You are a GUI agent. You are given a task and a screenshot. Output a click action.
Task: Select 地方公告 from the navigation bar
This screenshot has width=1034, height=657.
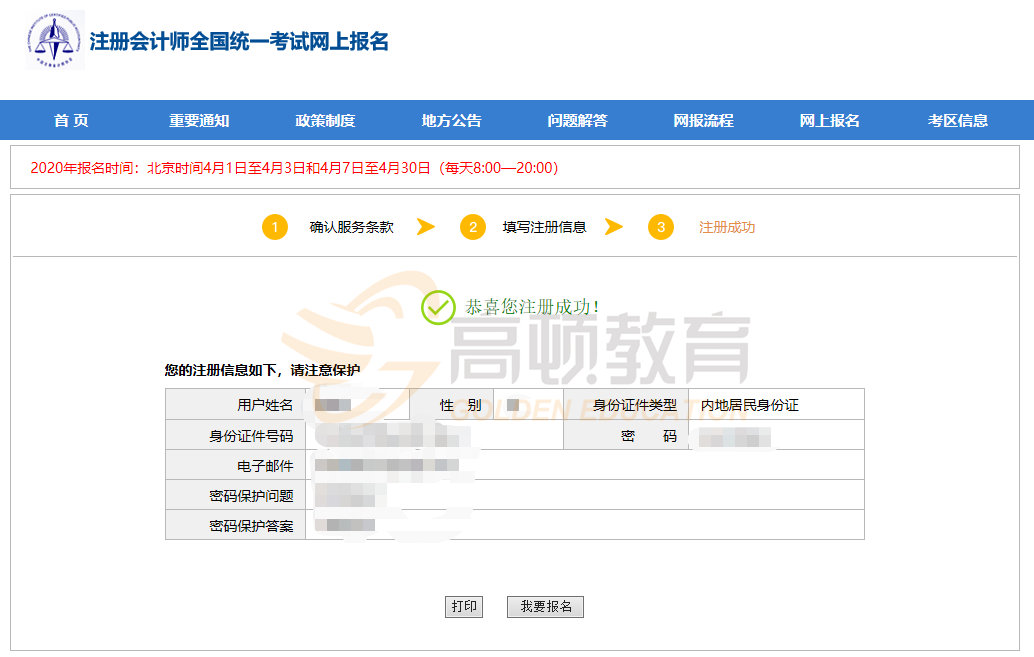(451, 120)
